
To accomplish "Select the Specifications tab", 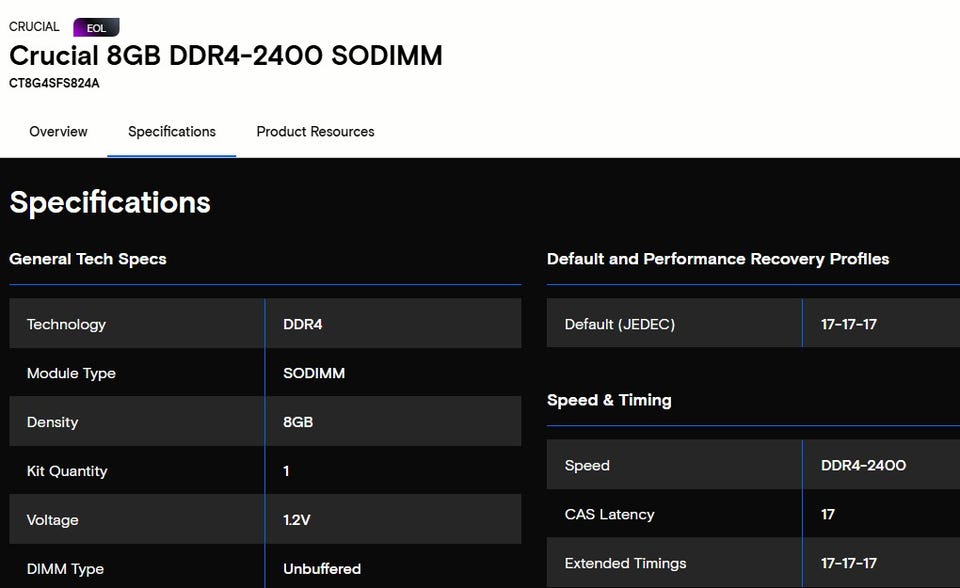I will point(171,132).
